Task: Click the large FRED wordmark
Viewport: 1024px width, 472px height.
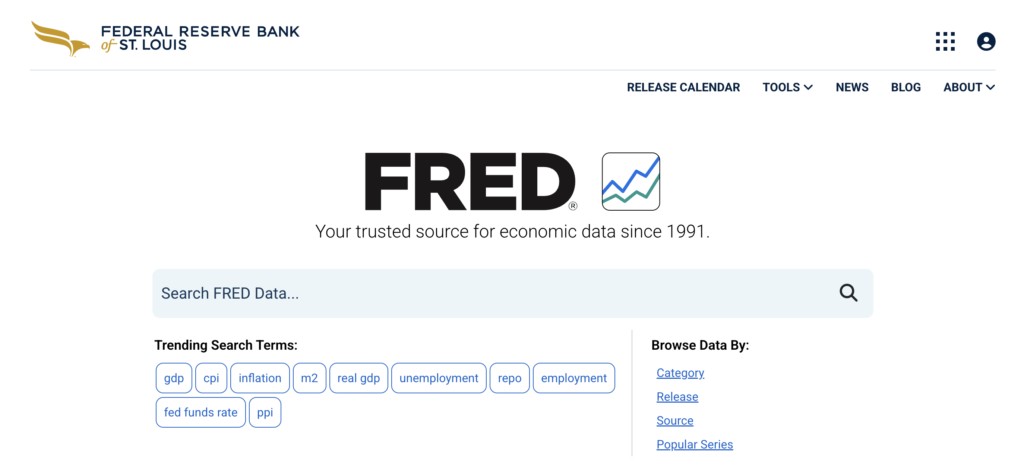Action: pos(471,181)
